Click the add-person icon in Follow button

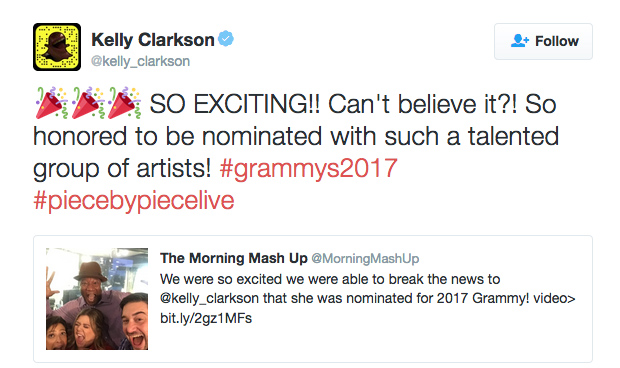click(x=520, y=41)
